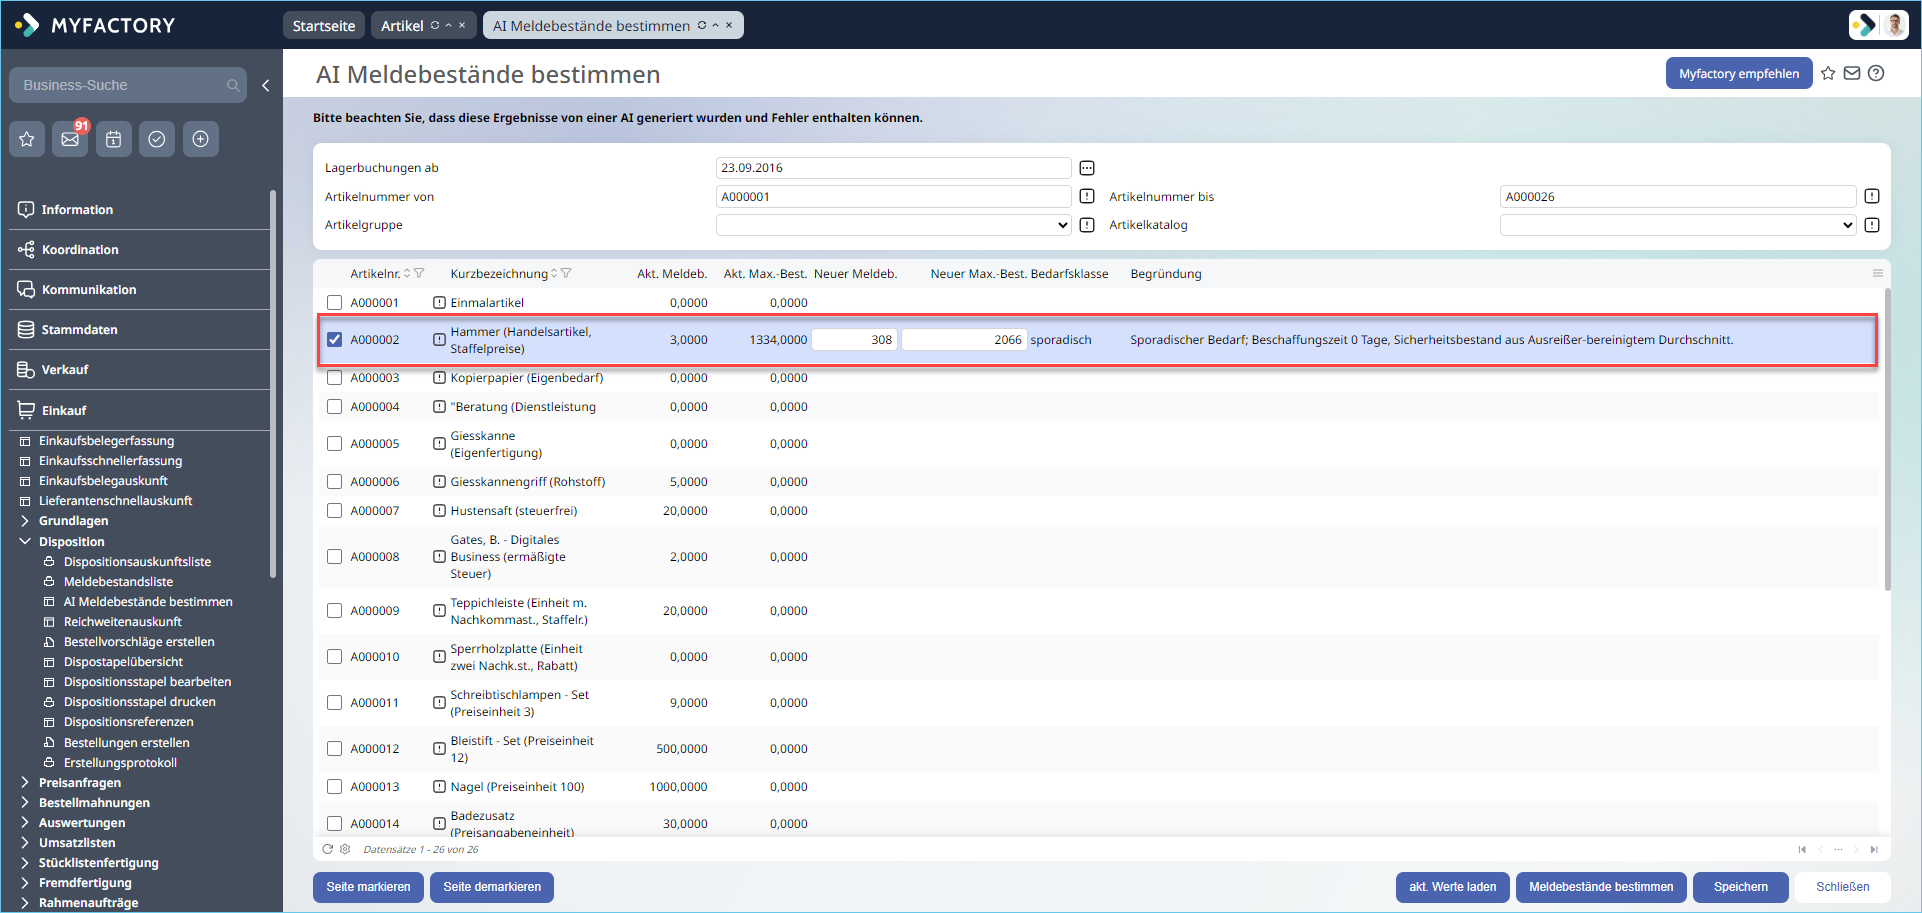Collapse the sidebar with the left chevron
Screen dimensions: 1922x913
tap(265, 86)
